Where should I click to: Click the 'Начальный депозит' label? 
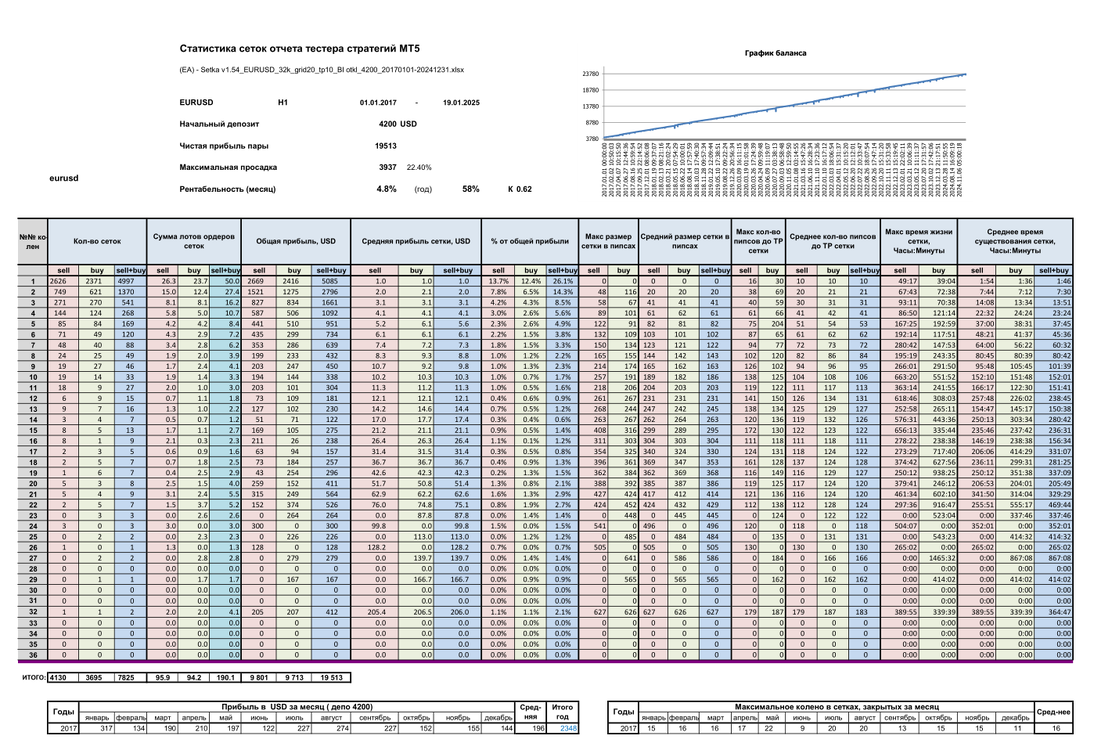tap(219, 124)
